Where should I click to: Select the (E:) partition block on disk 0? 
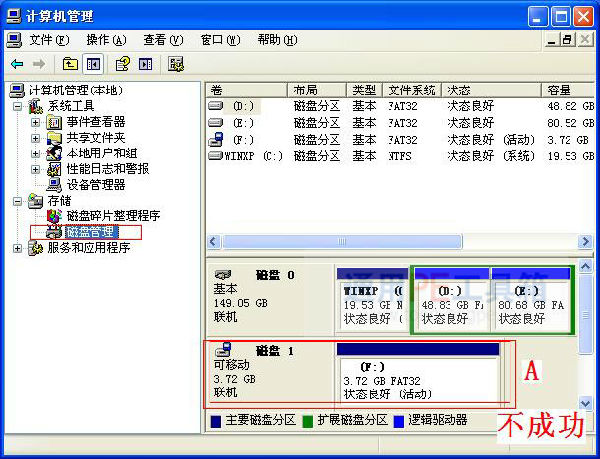tap(530, 300)
